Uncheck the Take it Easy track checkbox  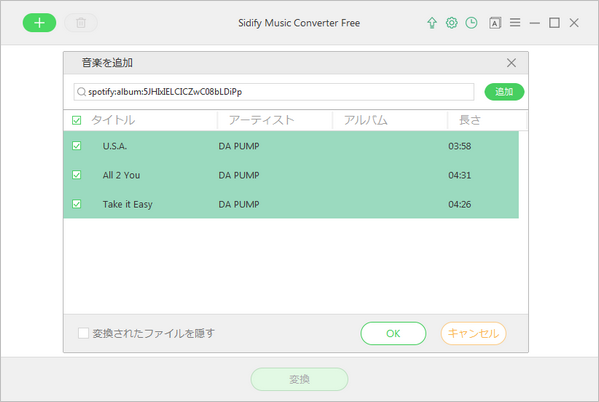pyautogui.click(x=76, y=204)
